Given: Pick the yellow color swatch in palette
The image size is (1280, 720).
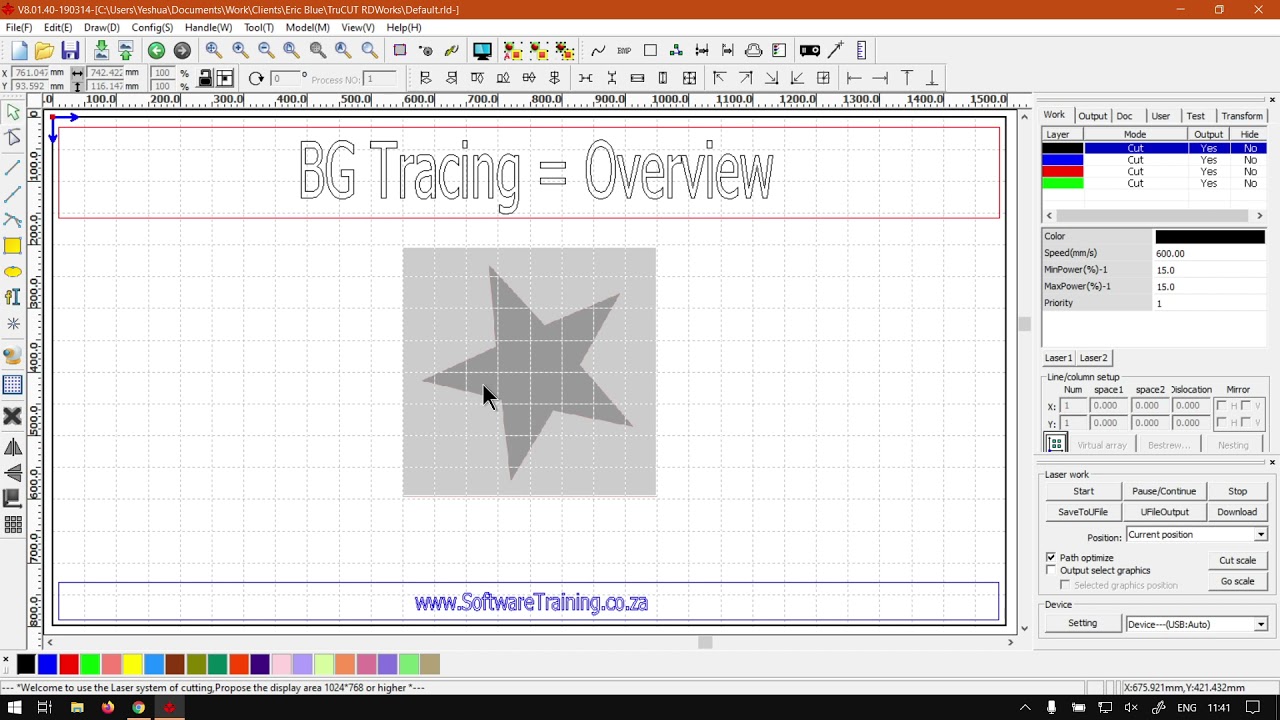Looking at the screenshot, I should [x=132, y=664].
